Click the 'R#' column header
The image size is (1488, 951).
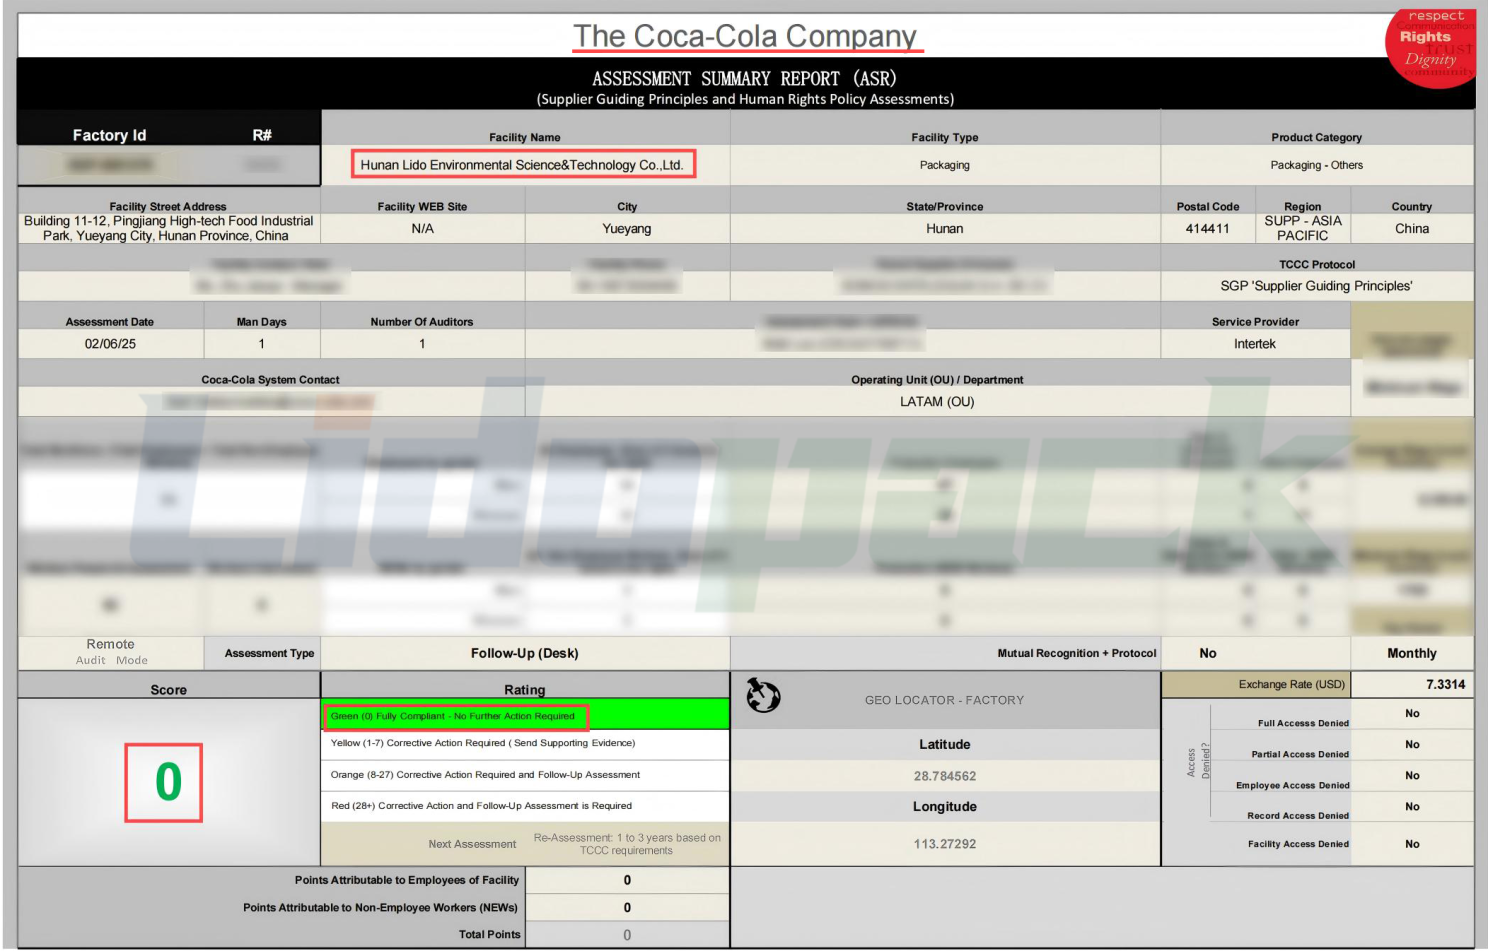pos(262,135)
